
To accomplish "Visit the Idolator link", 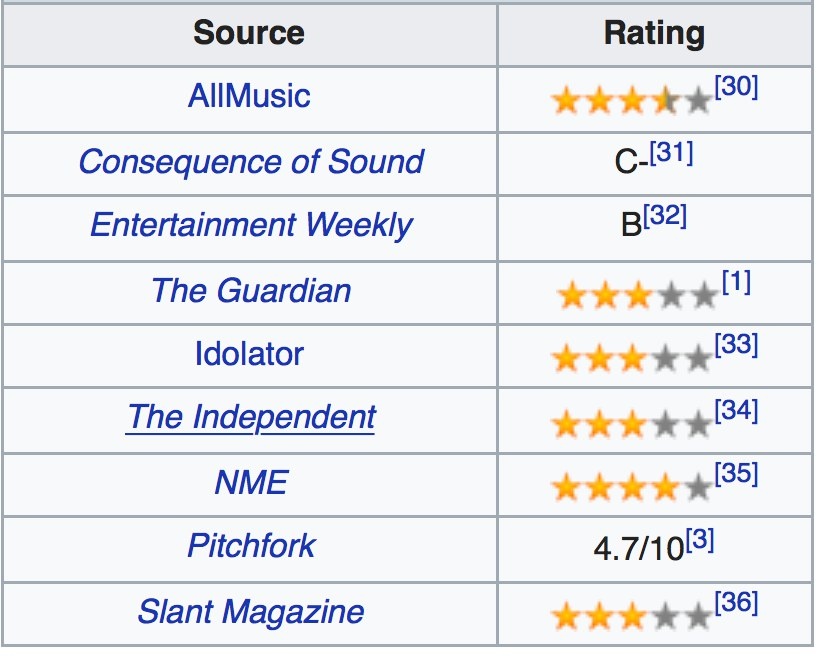I will [249, 354].
